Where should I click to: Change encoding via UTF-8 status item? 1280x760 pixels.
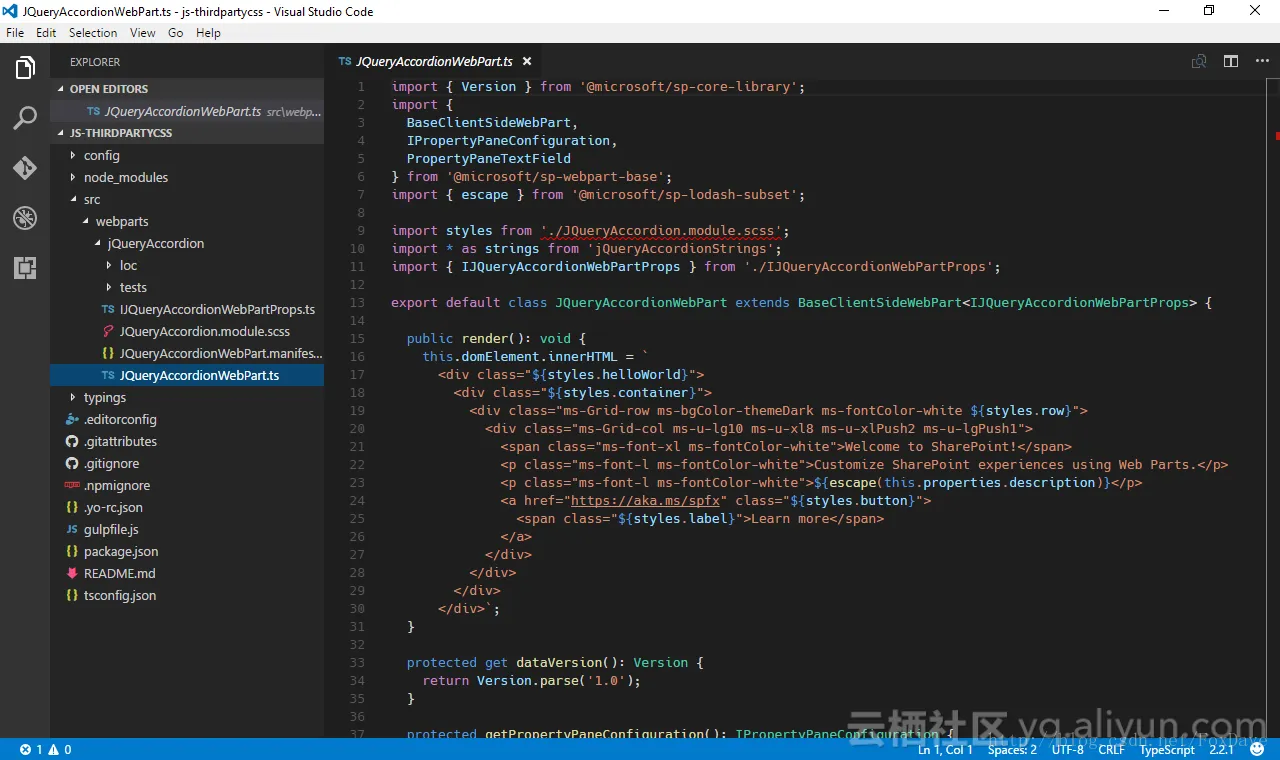1067,749
